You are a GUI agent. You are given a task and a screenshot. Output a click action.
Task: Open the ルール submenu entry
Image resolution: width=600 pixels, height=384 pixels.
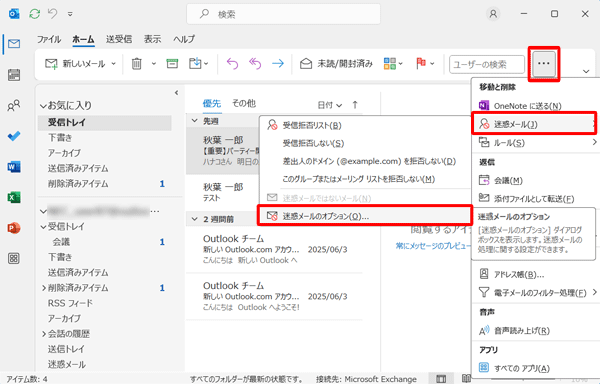coord(536,143)
